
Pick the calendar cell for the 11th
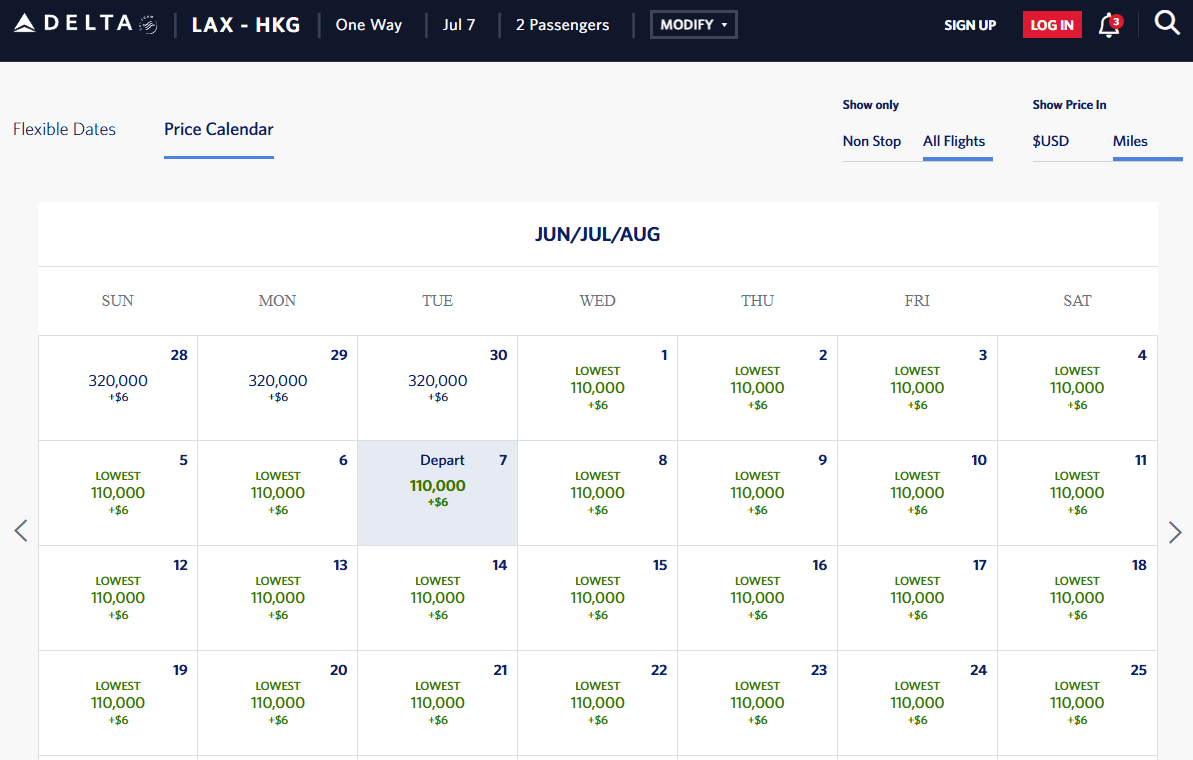click(x=1077, y=493)
